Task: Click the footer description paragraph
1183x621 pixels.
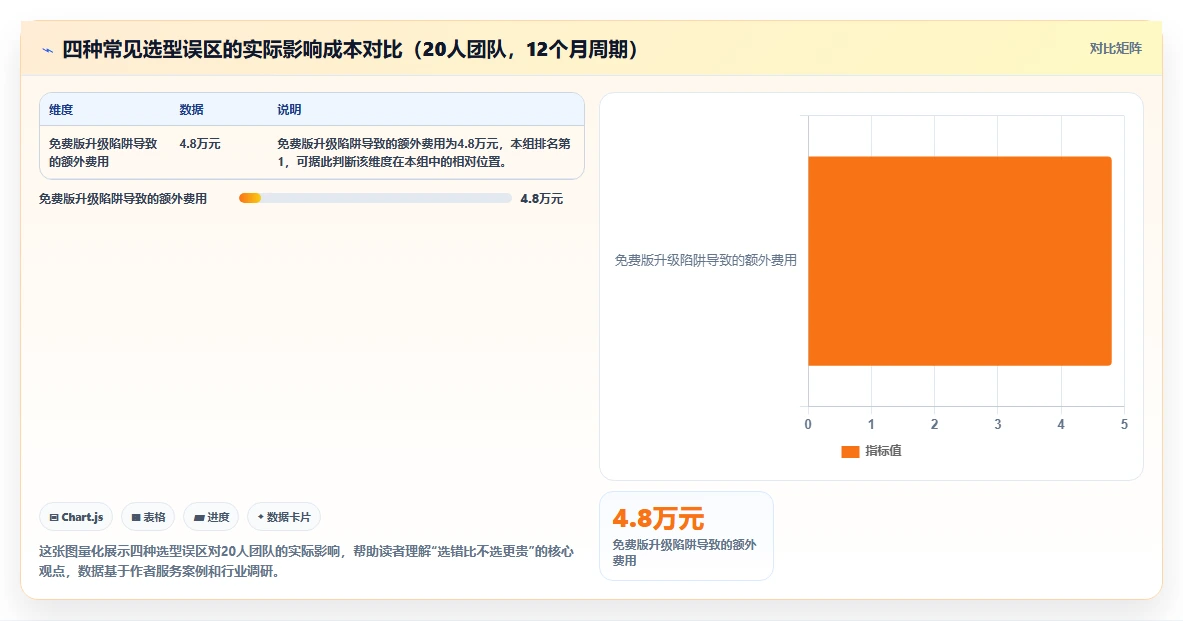Action: click(x=306, y=561)
